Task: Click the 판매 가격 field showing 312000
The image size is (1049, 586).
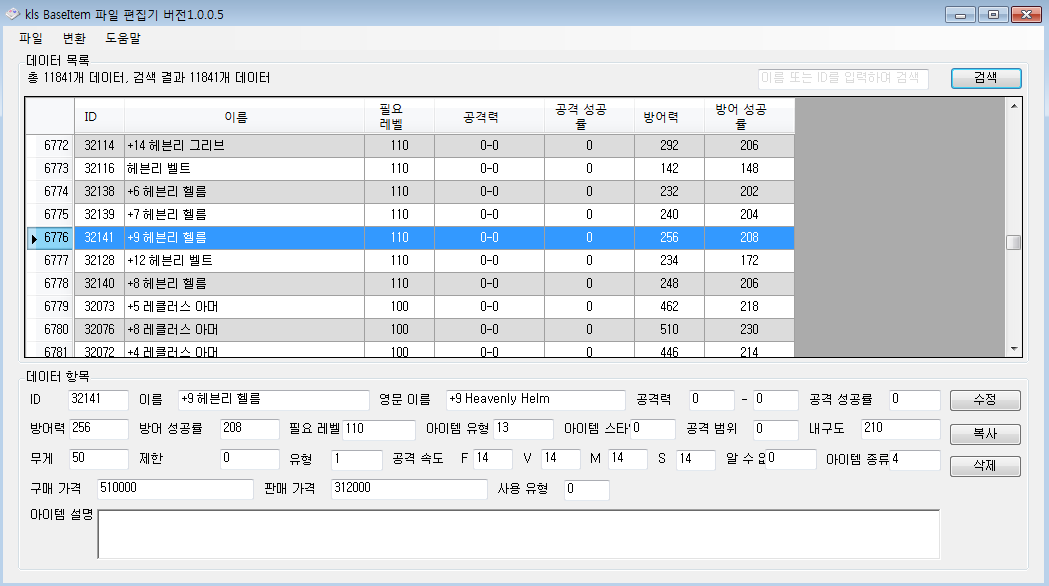Action: [x=409, y=489]
